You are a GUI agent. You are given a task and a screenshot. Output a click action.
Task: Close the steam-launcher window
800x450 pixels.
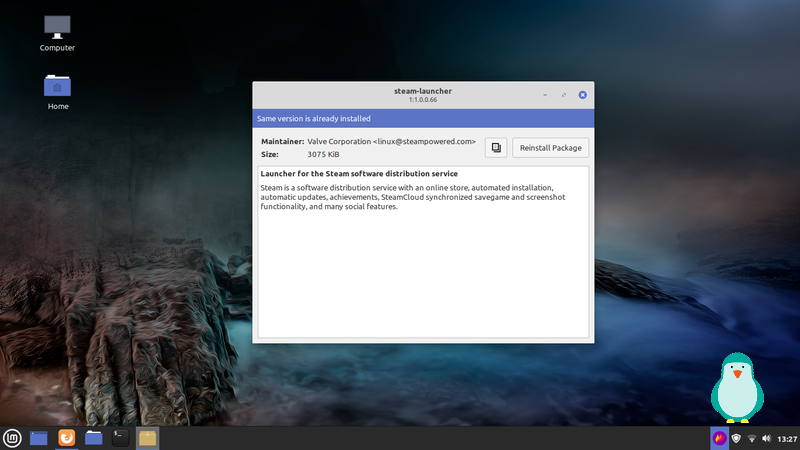pos(582,95)
